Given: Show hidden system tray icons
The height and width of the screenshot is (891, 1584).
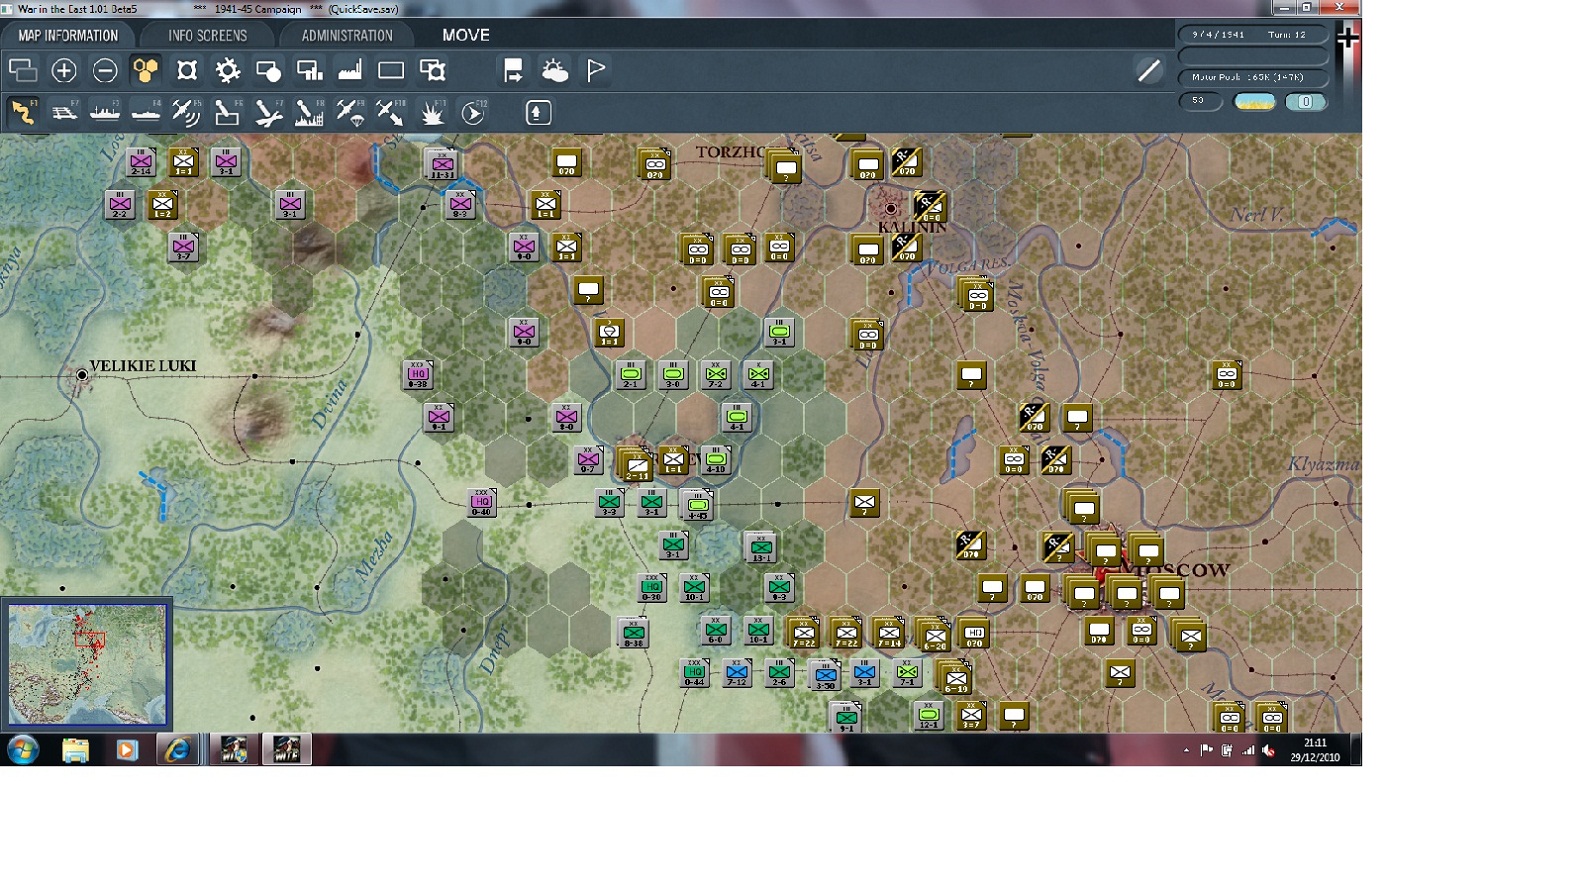Looking at the screenshot, I should coord(1186,750).
